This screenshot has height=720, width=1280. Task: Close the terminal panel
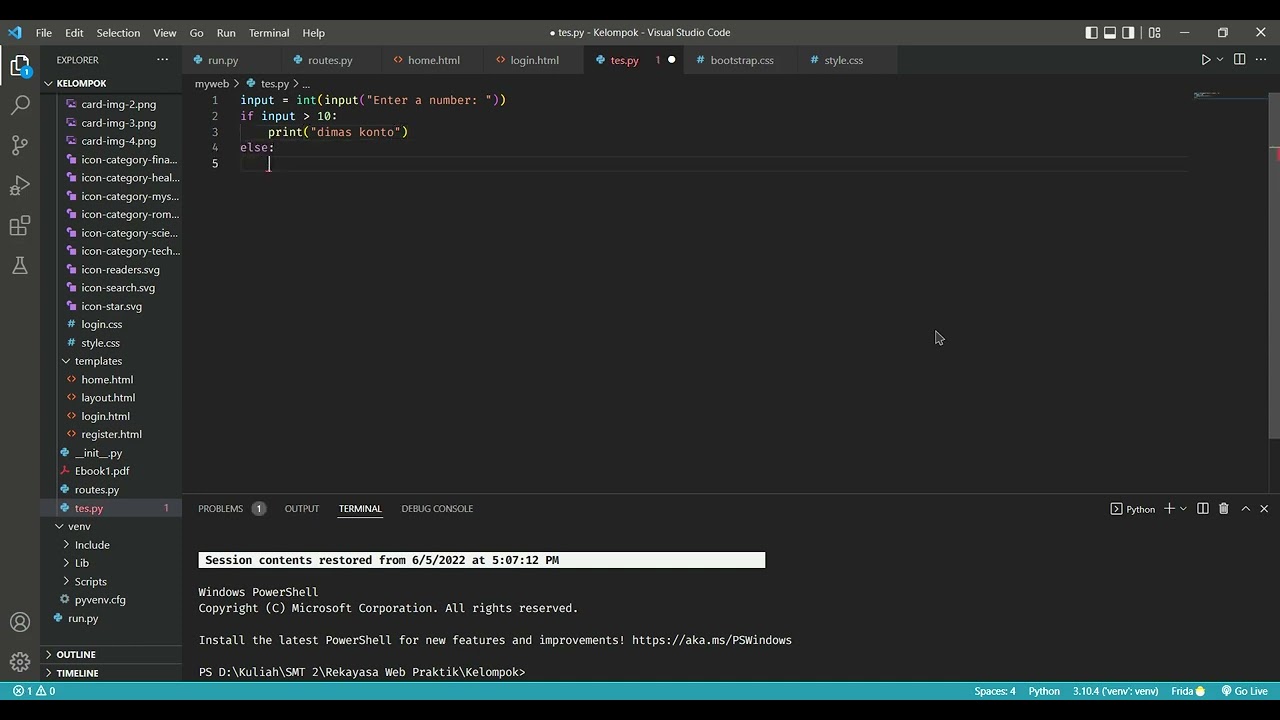1264,509
